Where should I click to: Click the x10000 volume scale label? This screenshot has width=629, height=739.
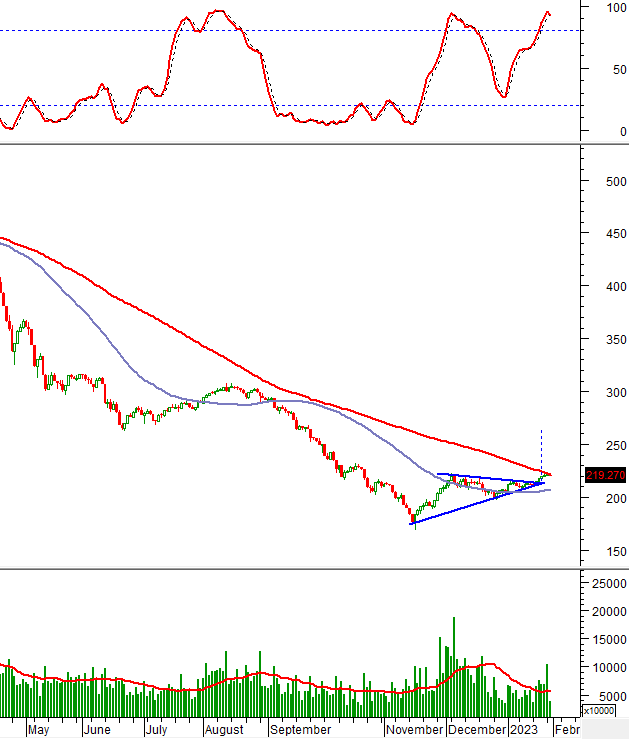coord(599,711)
